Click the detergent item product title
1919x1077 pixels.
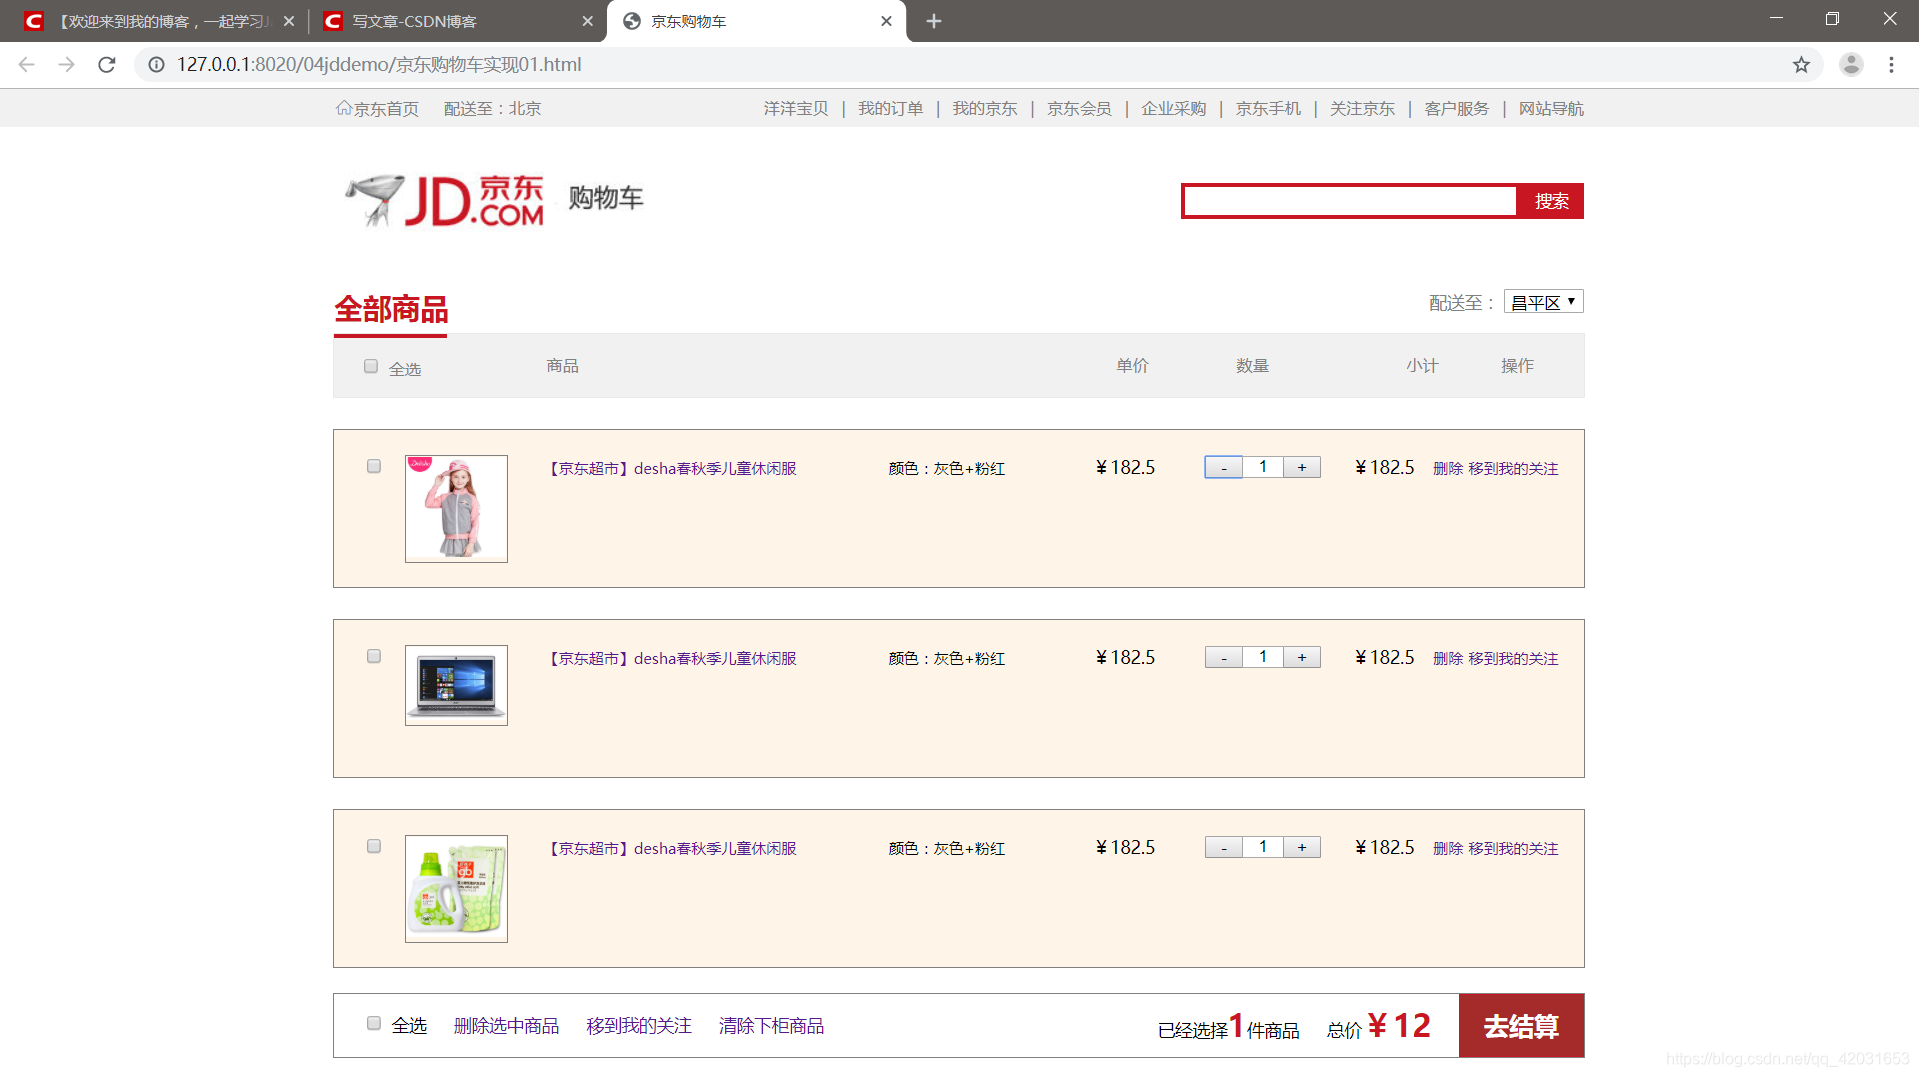click(672, 848)
